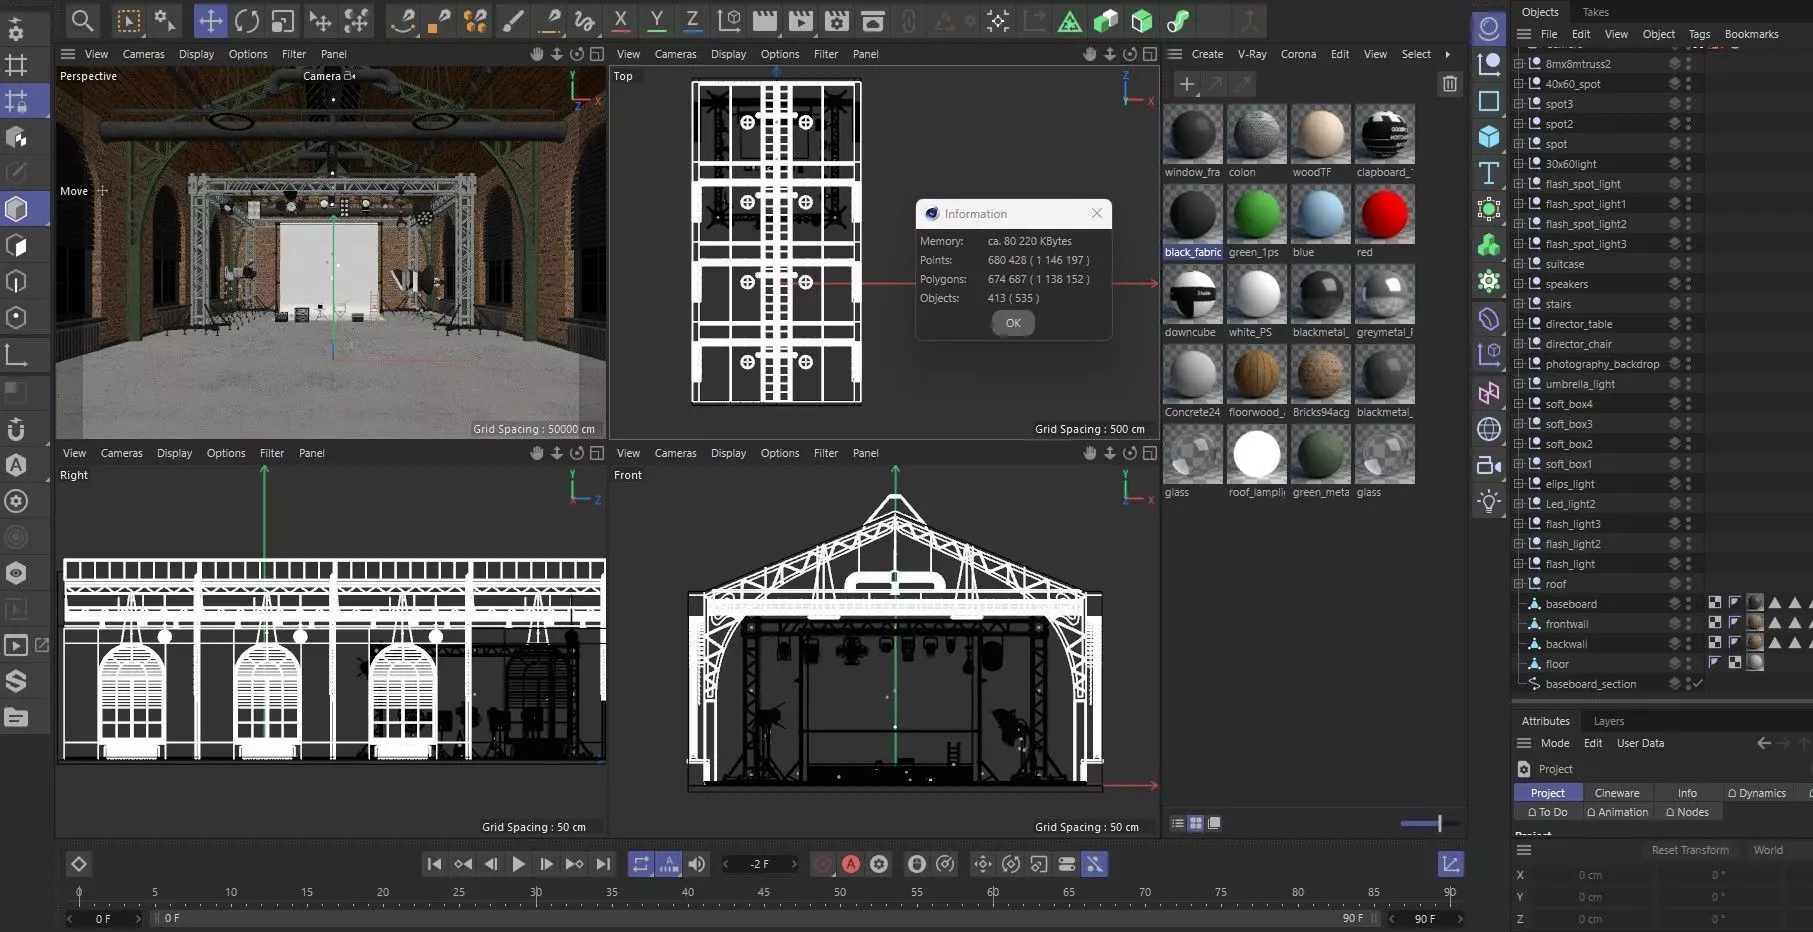Expand the flash_spot_light object
The width and height of the screenshot is (1813, 932).
[1518, 184]
